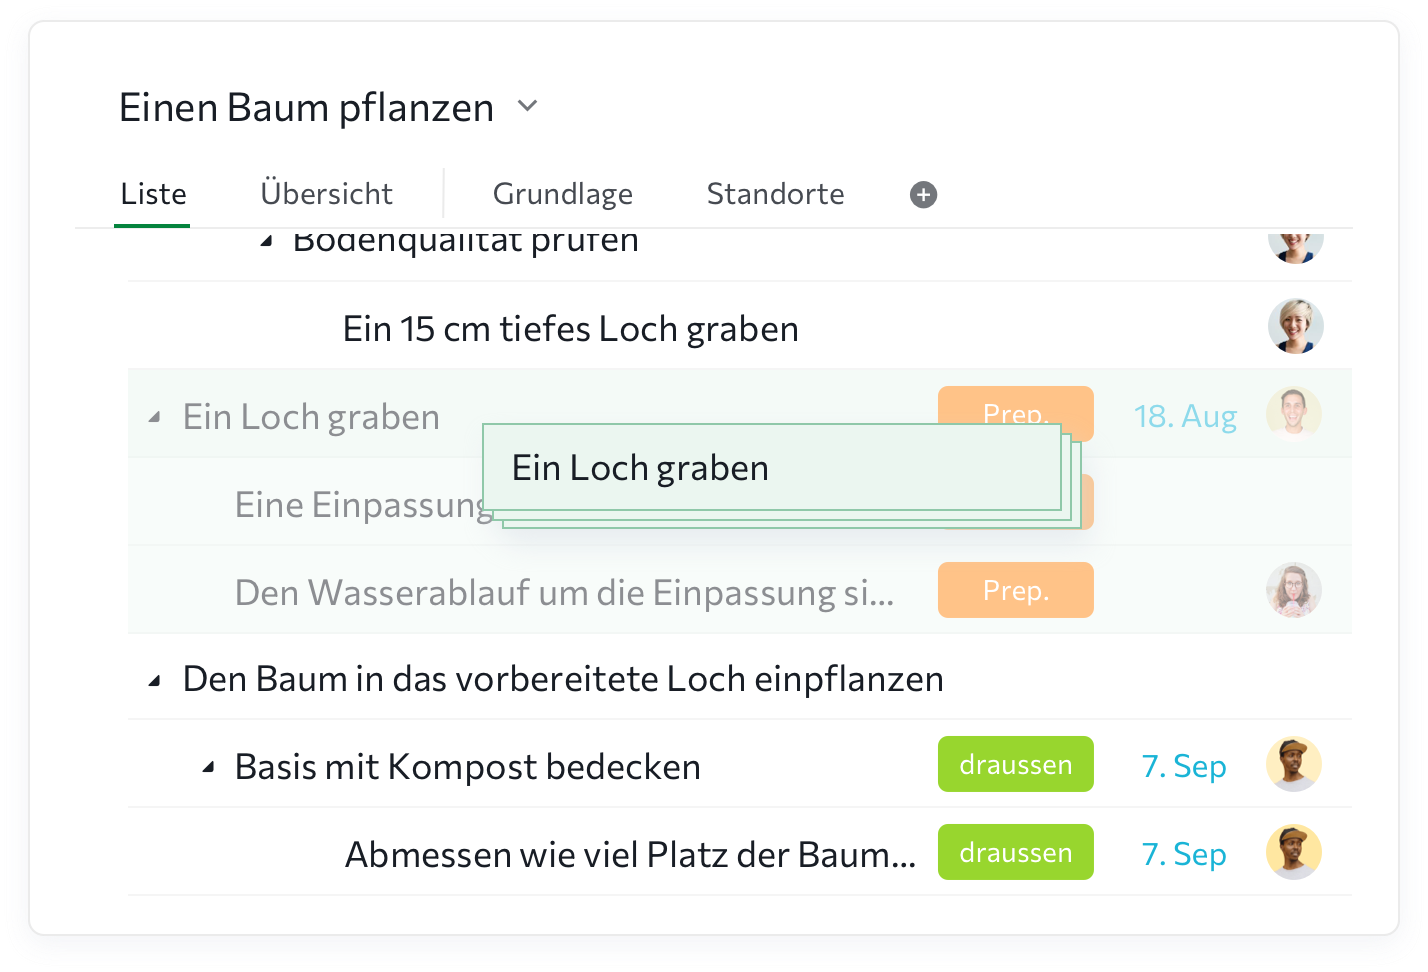This screenshot has height=972, width=1428.
Task: Click assignee avatar on Den Wasserablauf row
Action: tap(1293, 590)
